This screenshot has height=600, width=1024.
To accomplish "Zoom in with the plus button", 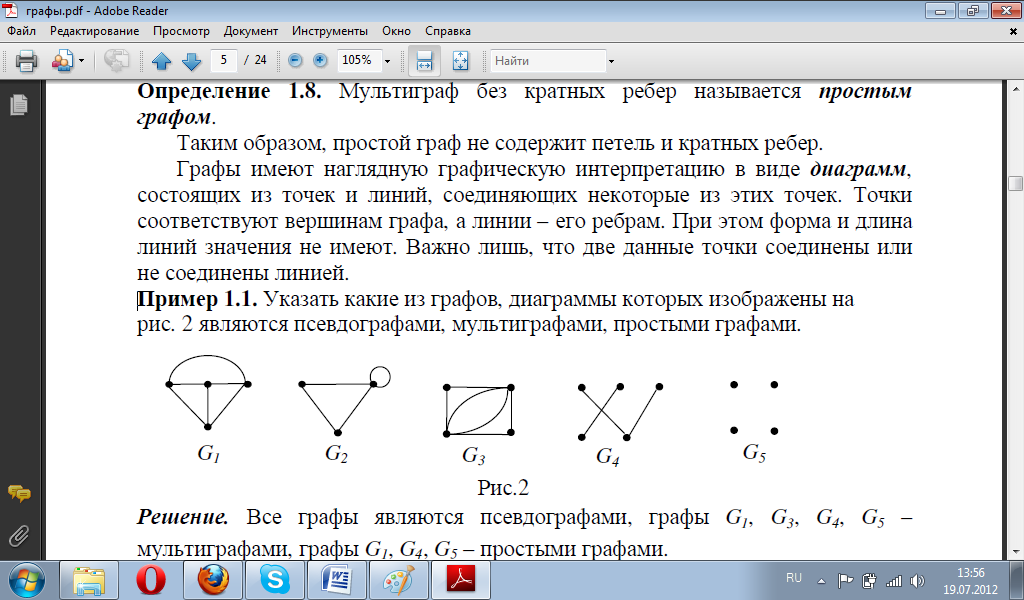I will (320, 60).
